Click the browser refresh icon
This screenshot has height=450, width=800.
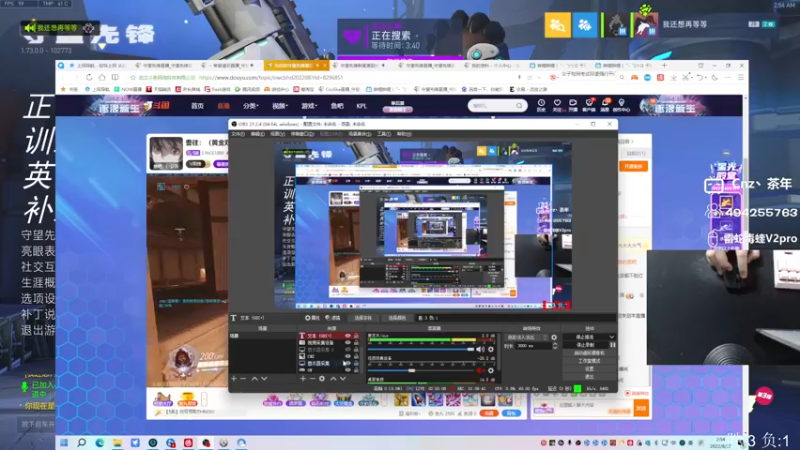tap(89, 78)
